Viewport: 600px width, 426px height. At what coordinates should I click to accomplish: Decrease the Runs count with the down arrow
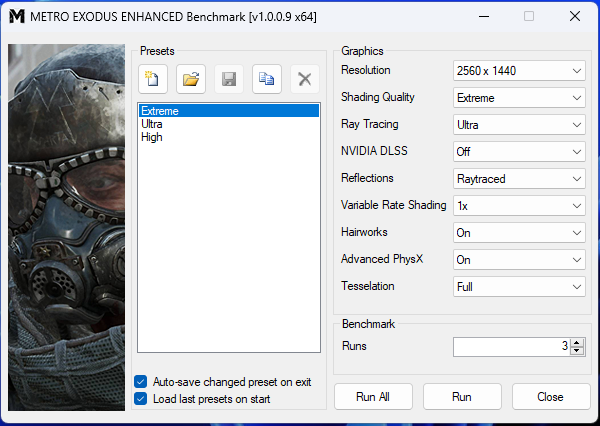point(577,351)
